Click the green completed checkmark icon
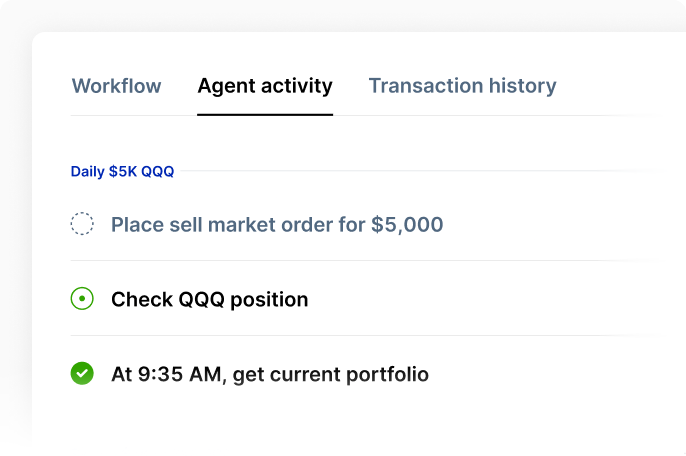The image size is (686, 456). 82,374
